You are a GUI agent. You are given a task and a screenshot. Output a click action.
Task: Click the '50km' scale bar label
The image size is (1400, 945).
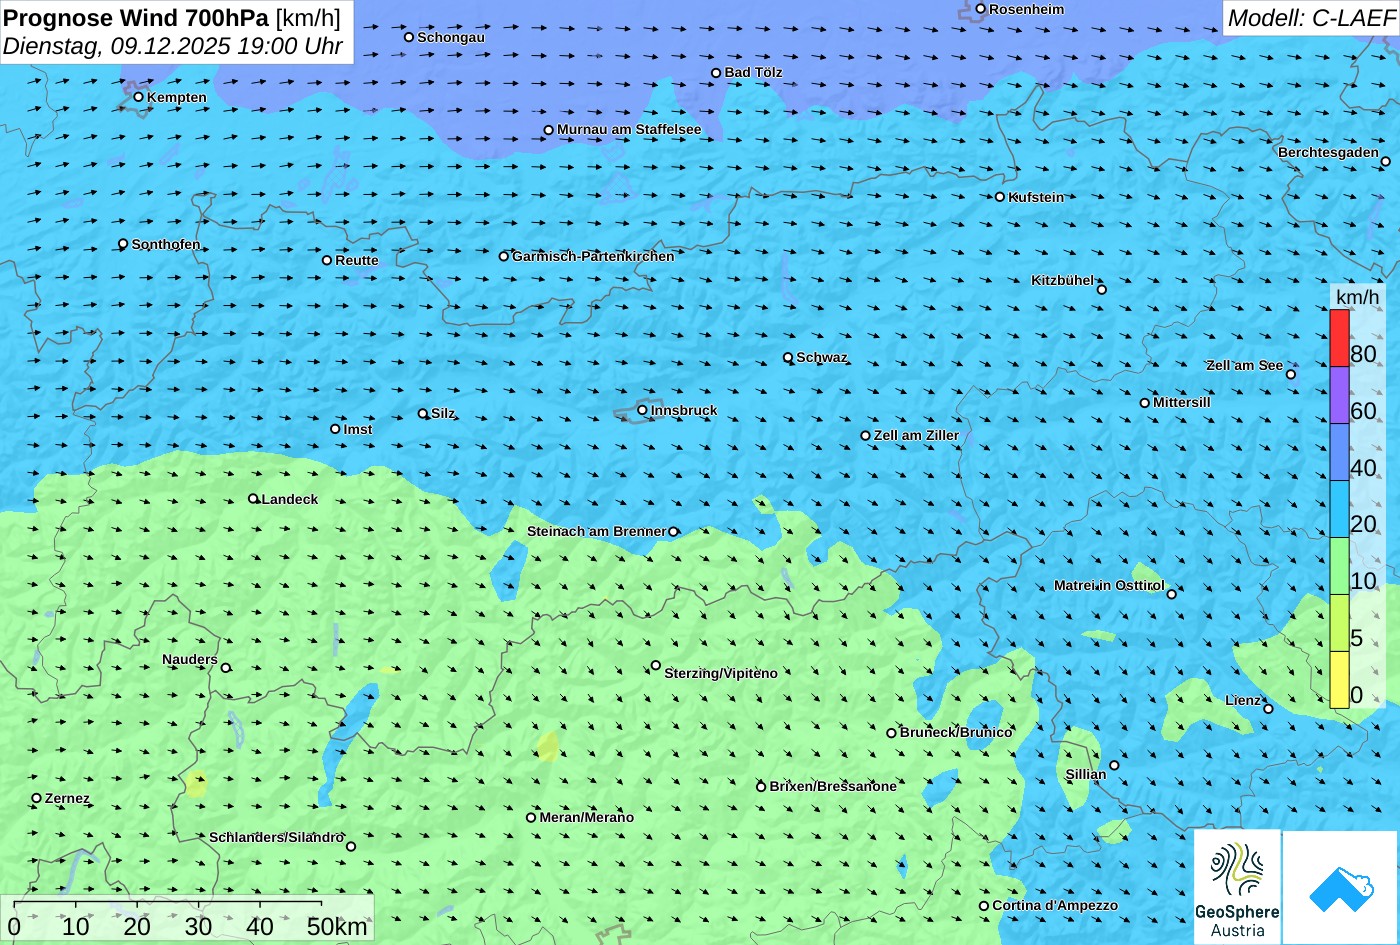pyautogui.click(x=337, y=927)
